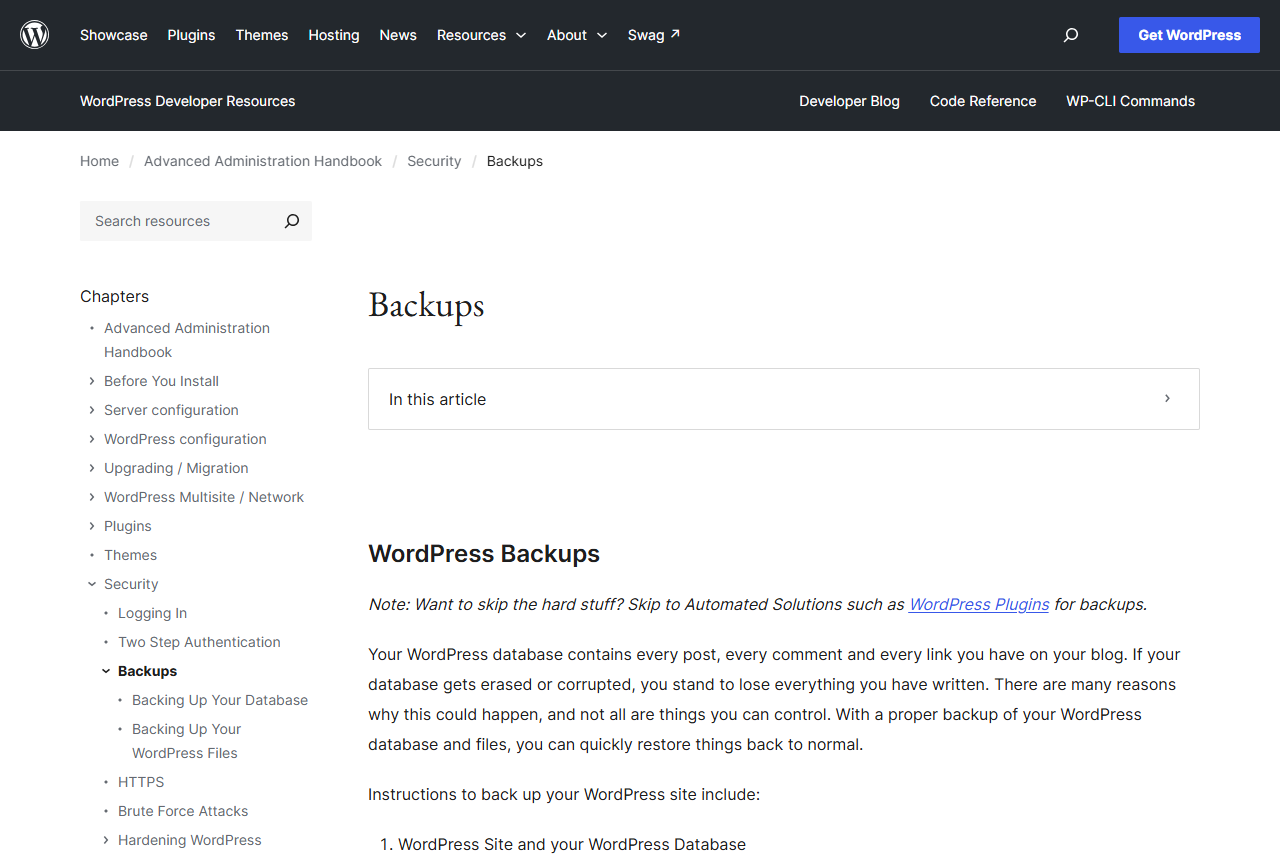This screenshot has height=860, width=1280.
Task: Open the Upgrading / Migration chapter link
Action: [x=176, y=468]
